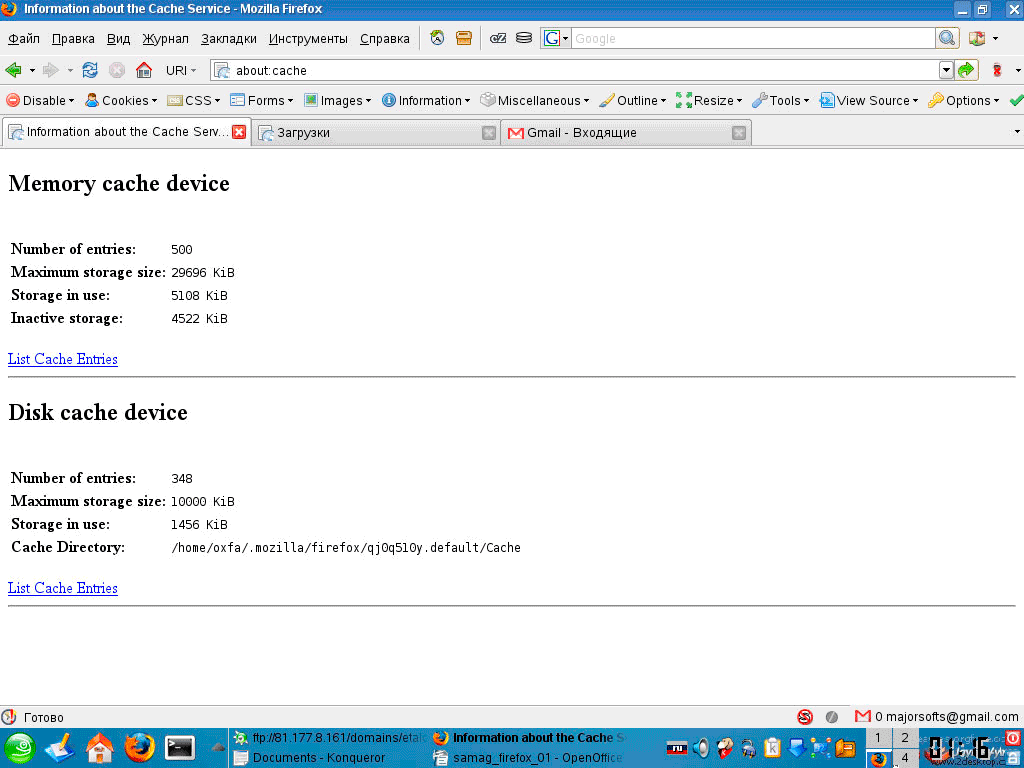Switch to Documents - Konqueror in taskbar

point(318,757)
